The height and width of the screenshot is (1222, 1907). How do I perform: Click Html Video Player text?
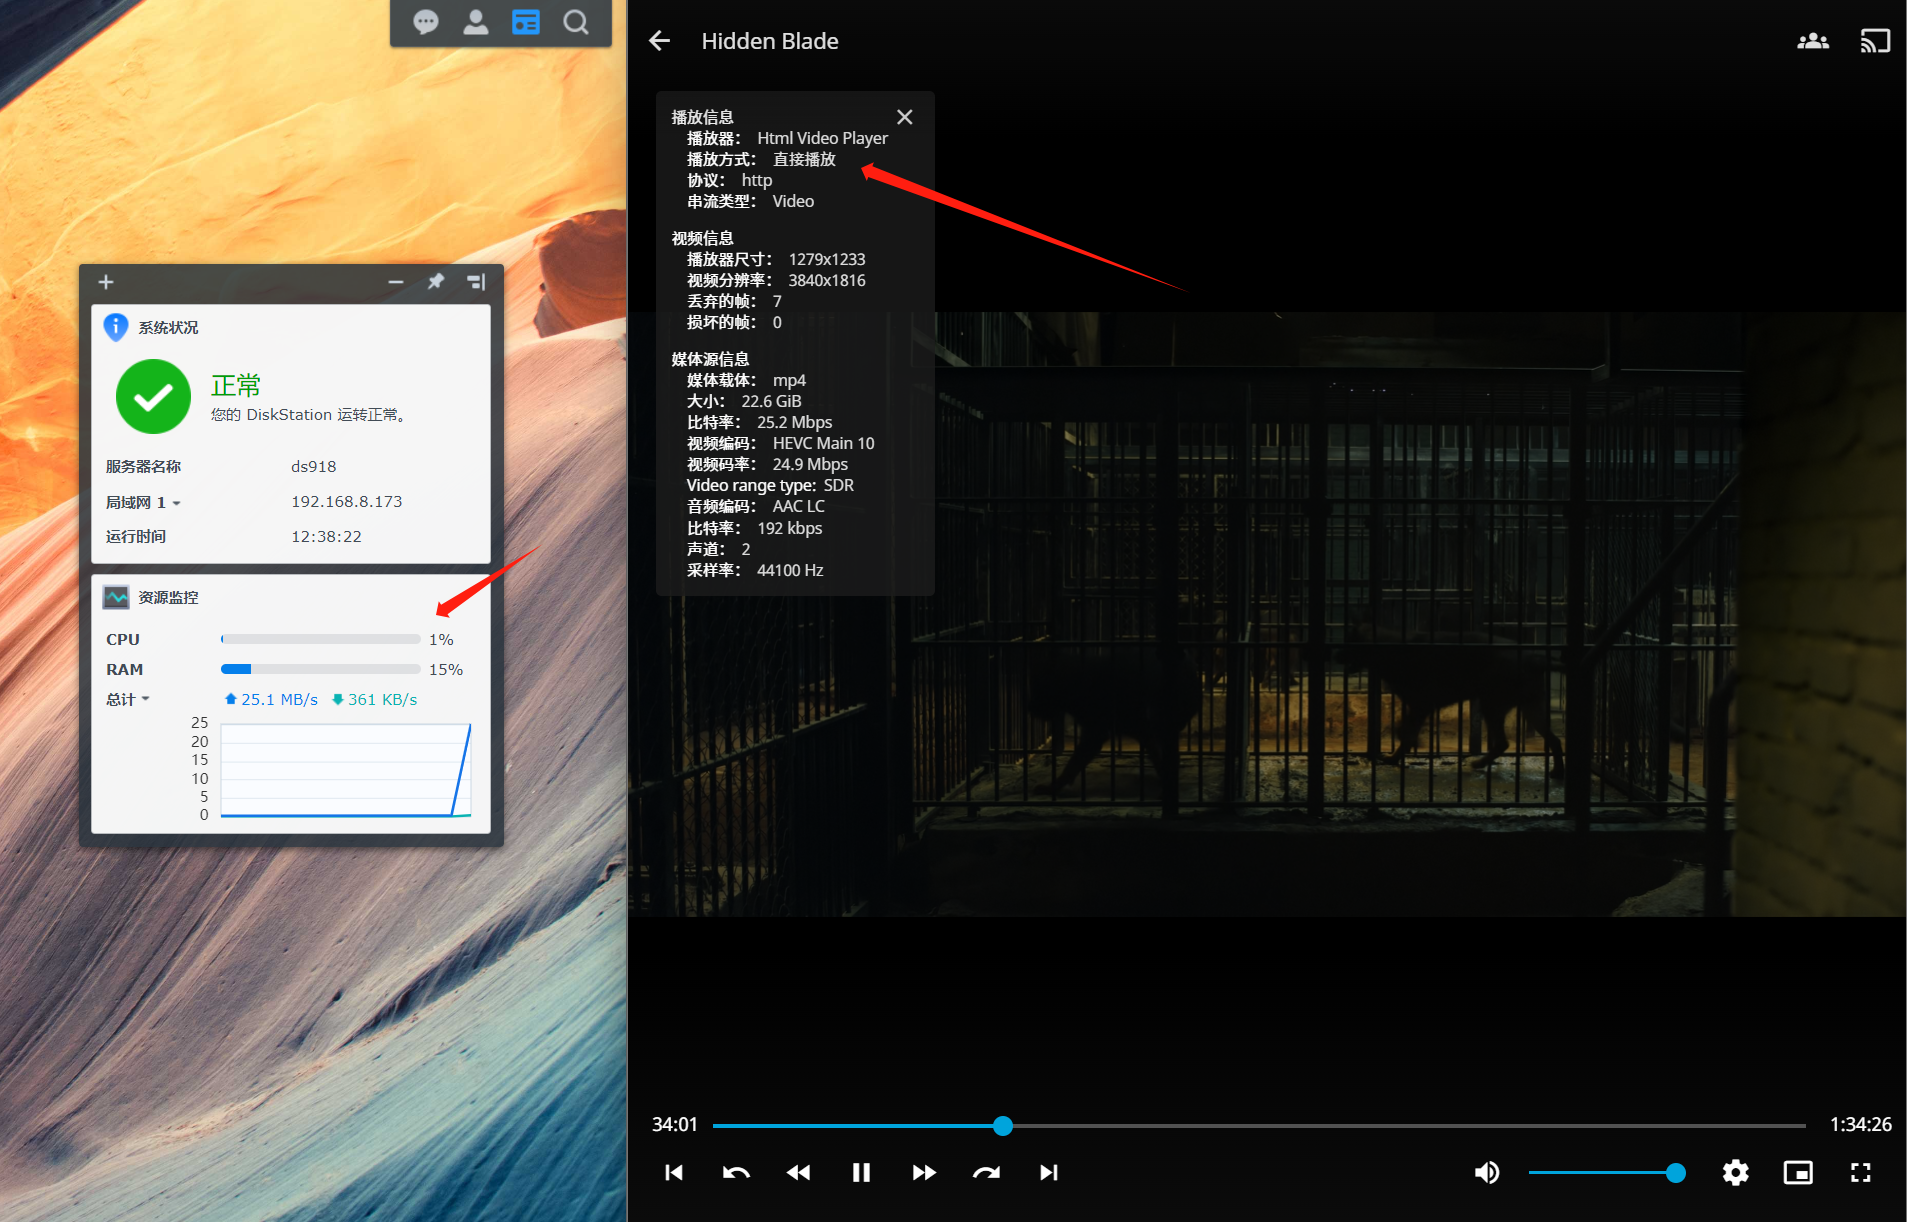[822, 138]
